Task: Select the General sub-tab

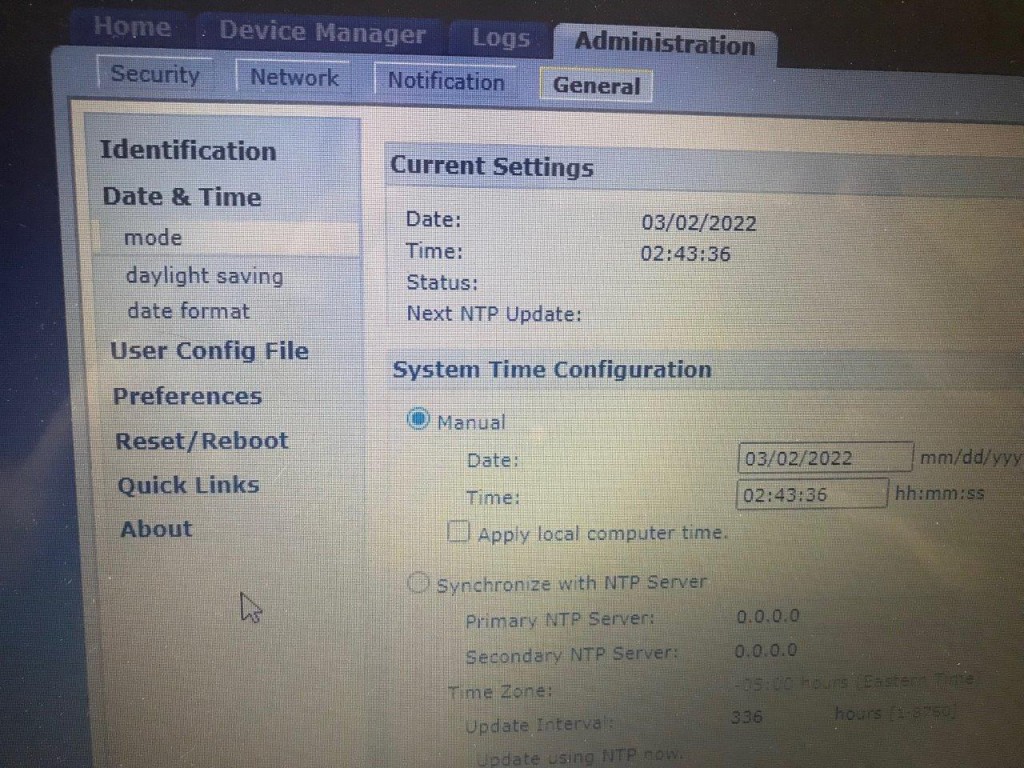Action: [x=596, y=86]
